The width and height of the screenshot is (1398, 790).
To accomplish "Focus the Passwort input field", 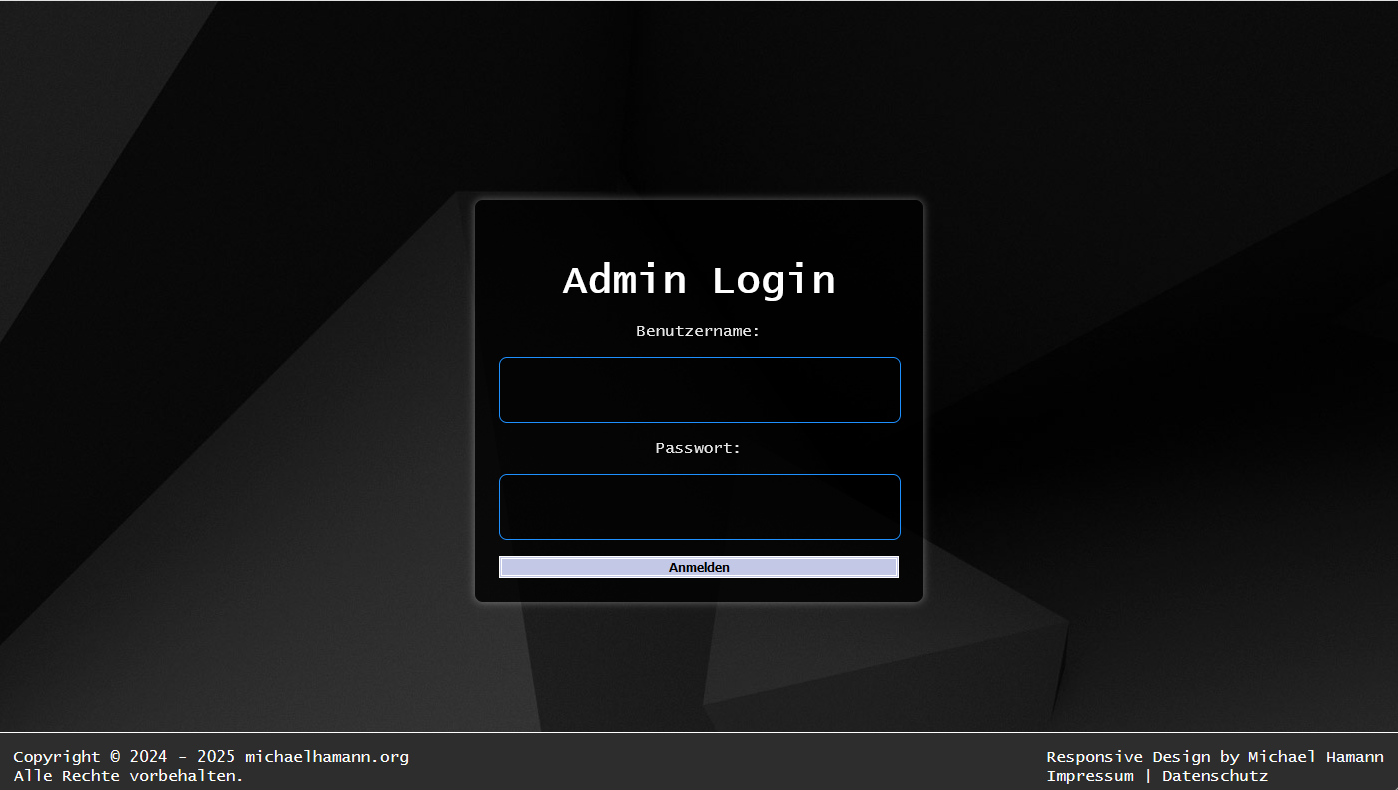I will 699,507.
